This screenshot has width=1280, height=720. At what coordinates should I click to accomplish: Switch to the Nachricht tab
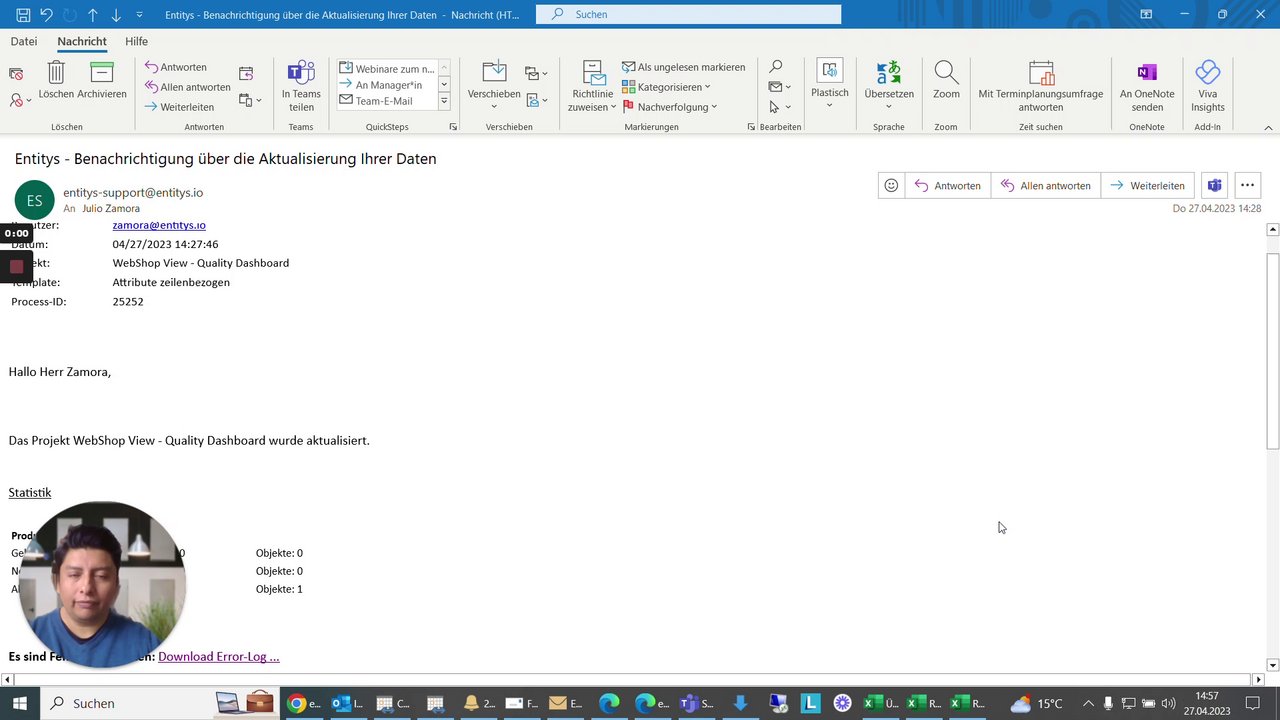[x=82, y=41]
